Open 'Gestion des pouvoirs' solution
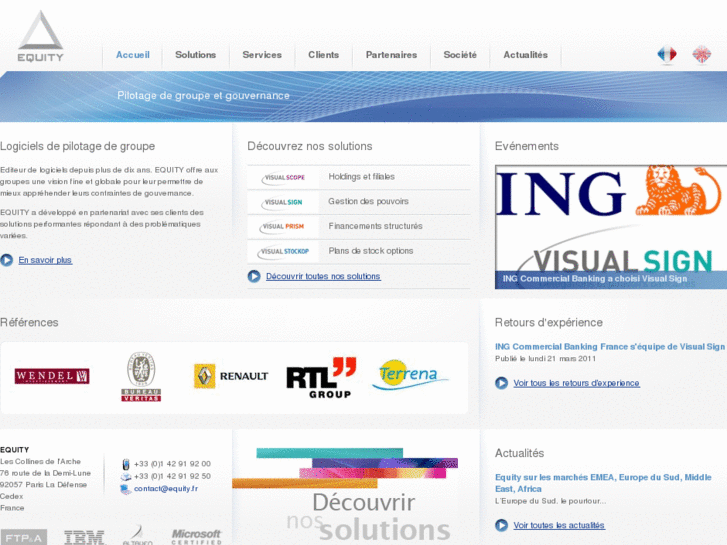This screenshot has height=545, width=727. pyautogui.click(x=369, y=201)
